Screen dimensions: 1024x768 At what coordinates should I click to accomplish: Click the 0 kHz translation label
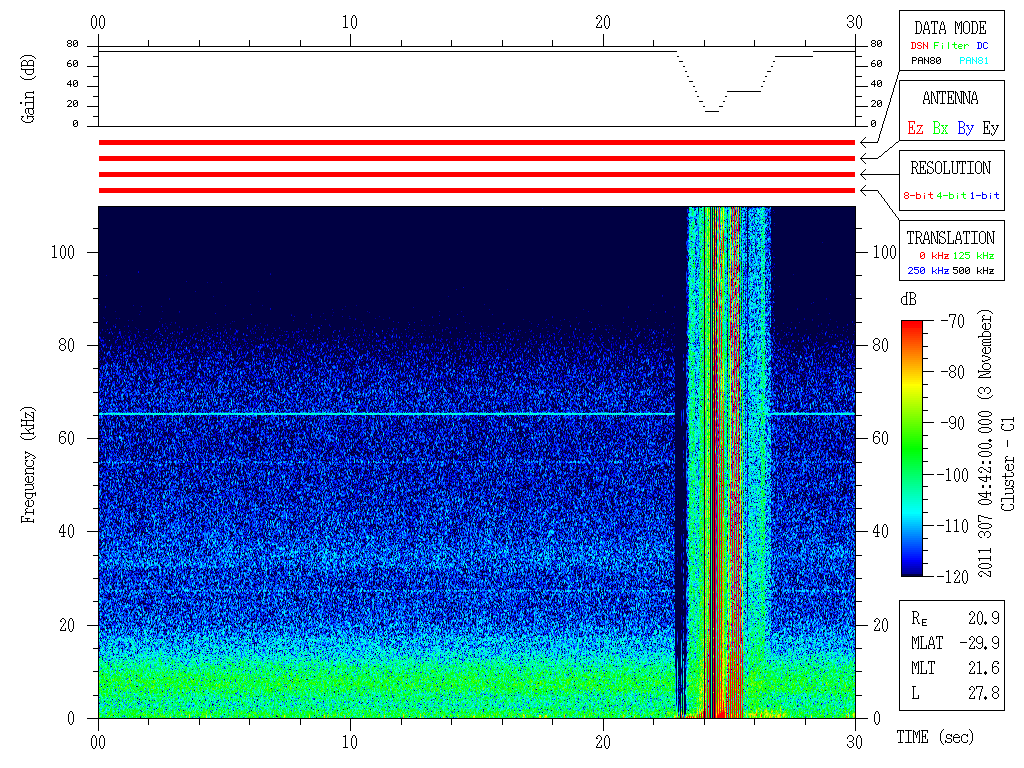point(931,256)
